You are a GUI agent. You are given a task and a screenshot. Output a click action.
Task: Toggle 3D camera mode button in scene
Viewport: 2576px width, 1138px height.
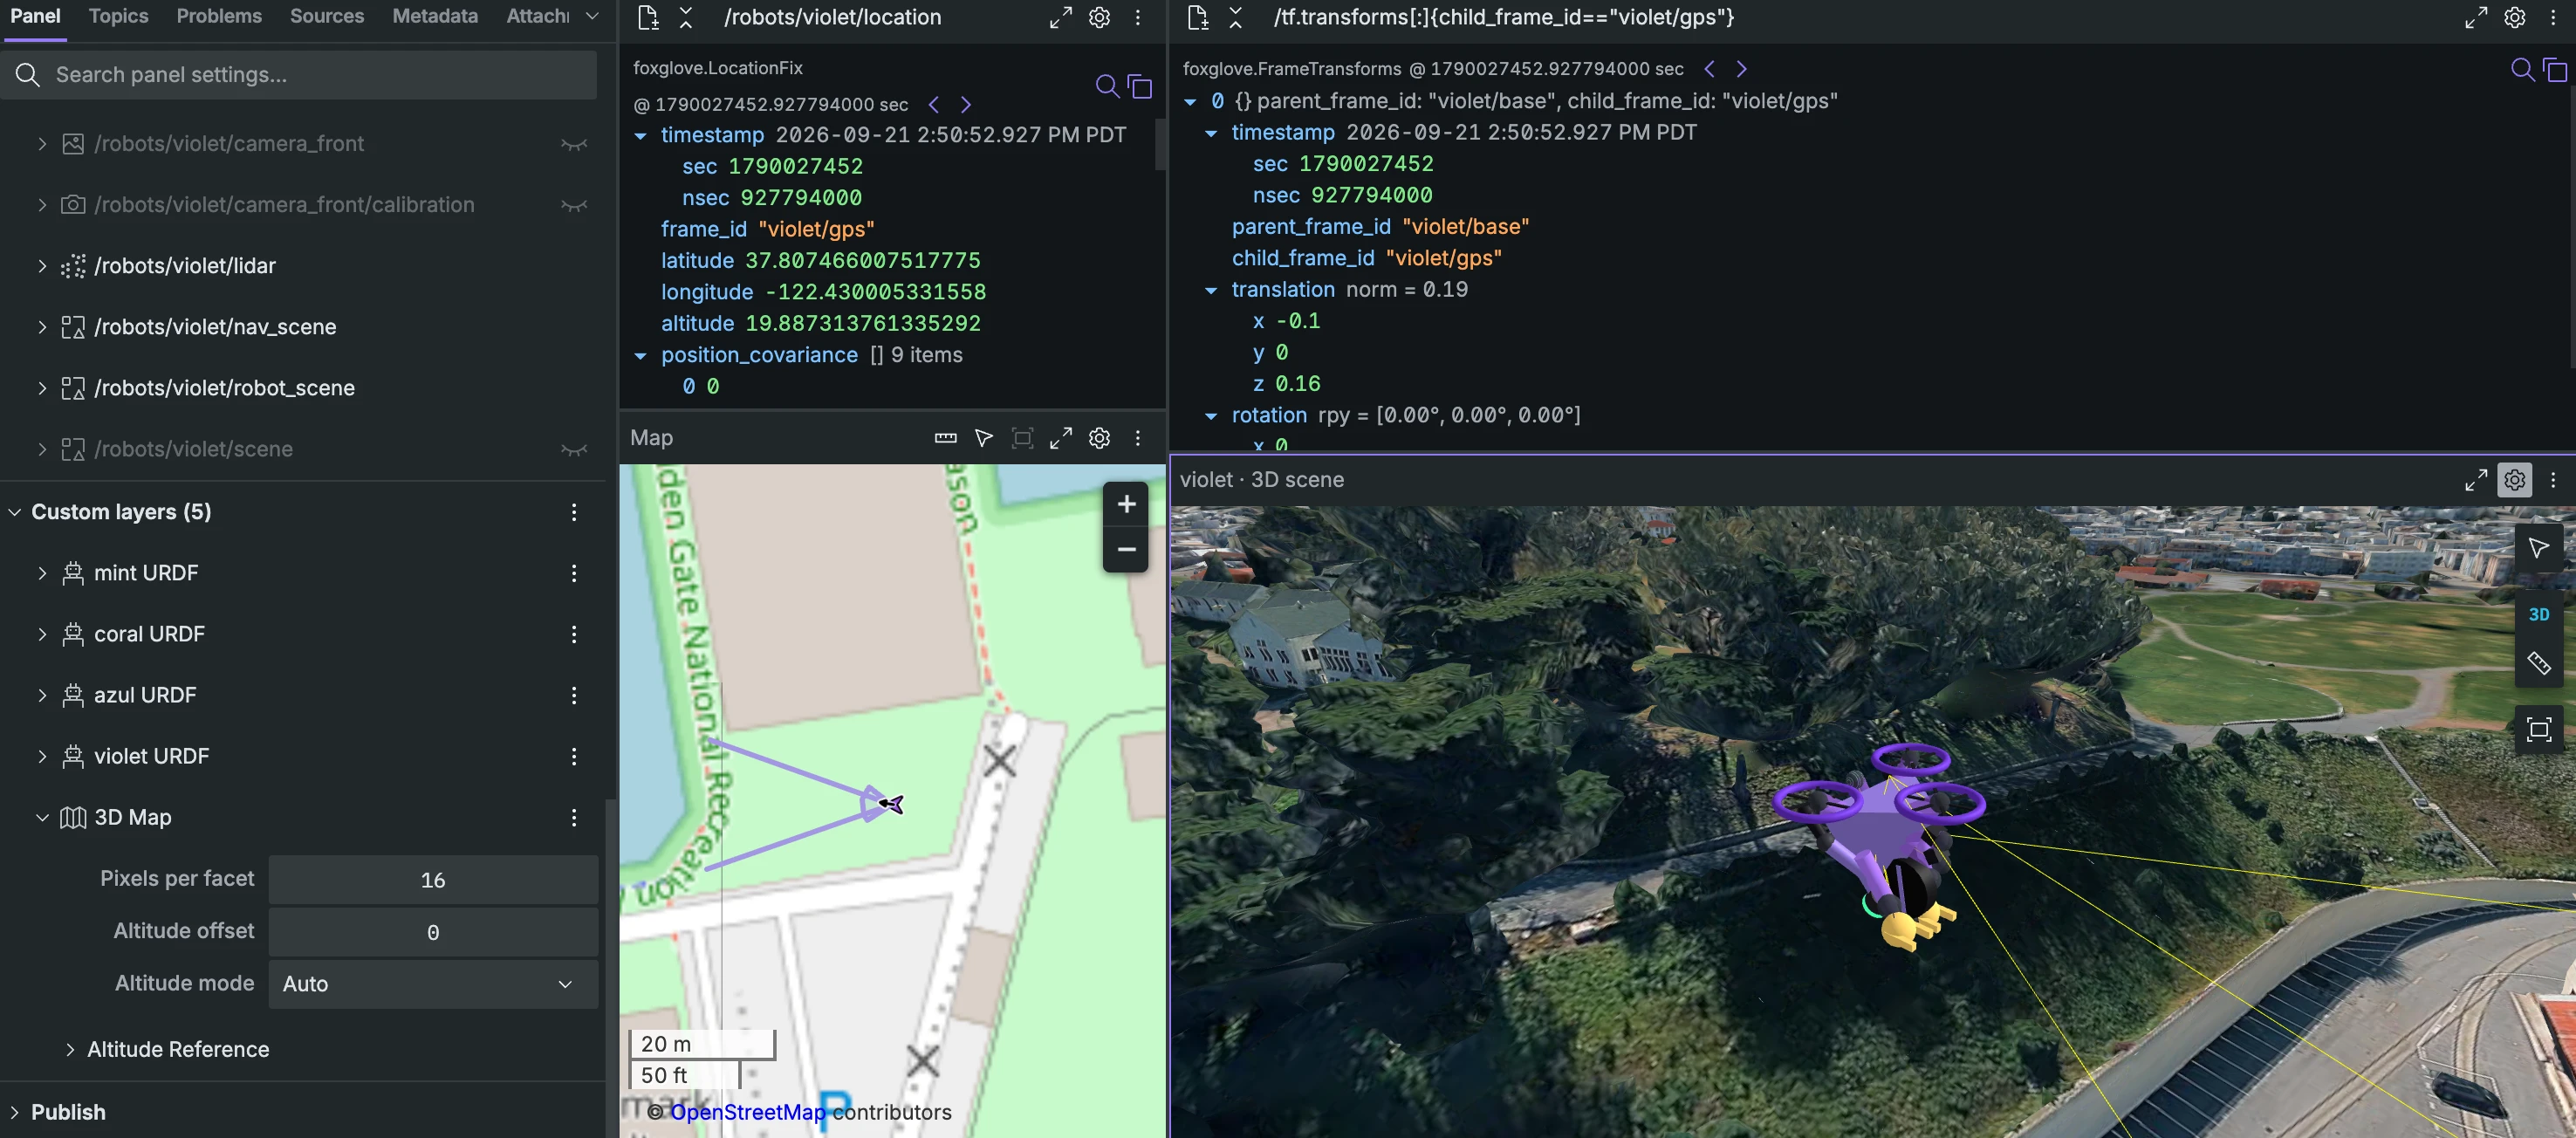(x=2538, y=614)
